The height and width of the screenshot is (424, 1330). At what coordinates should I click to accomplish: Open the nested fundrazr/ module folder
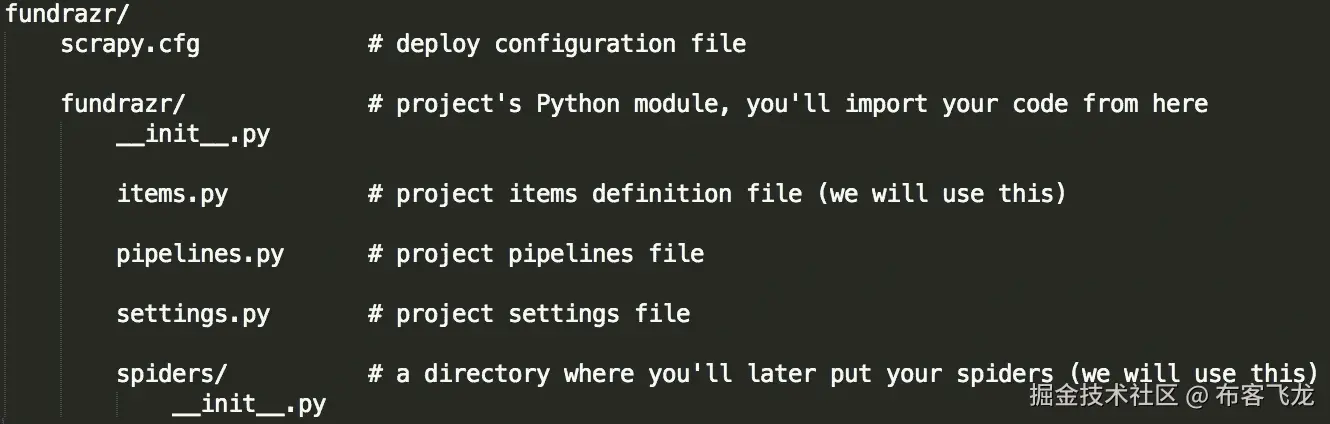(123, 104)
